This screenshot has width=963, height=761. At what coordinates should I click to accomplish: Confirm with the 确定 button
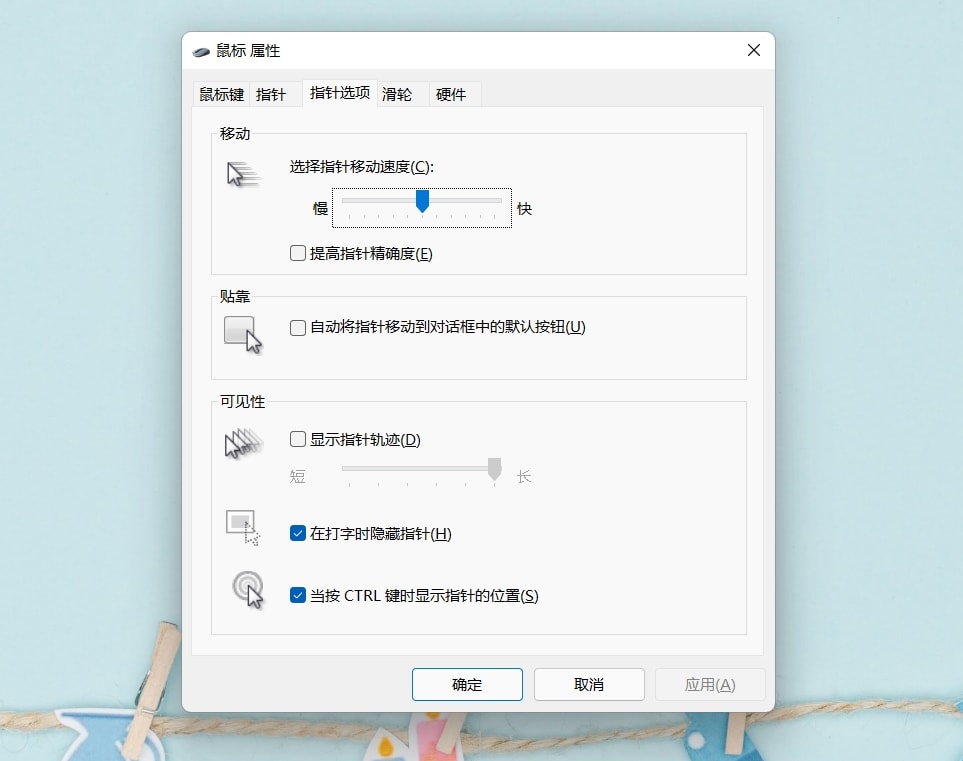pos(467,684)
